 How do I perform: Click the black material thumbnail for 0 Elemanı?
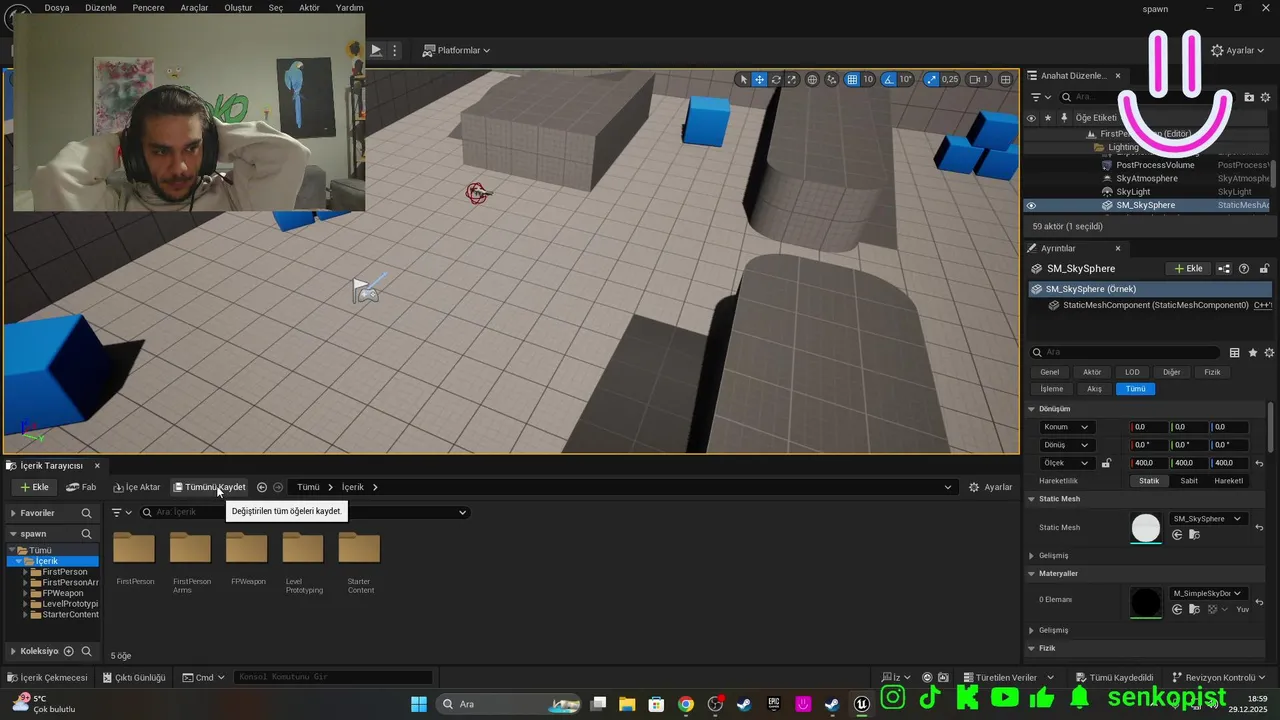pos(1146,602)
